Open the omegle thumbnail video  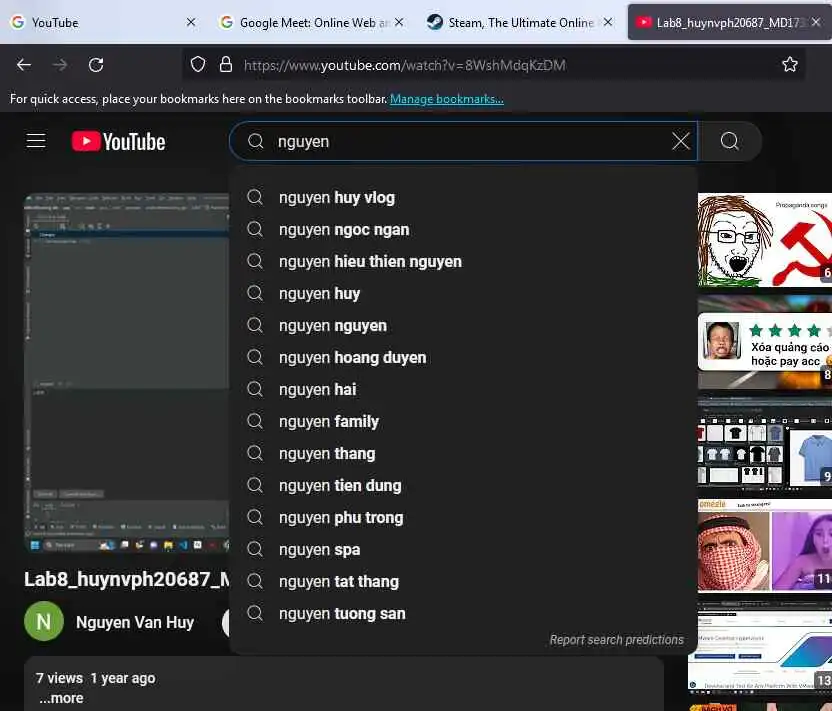point(765,545)
